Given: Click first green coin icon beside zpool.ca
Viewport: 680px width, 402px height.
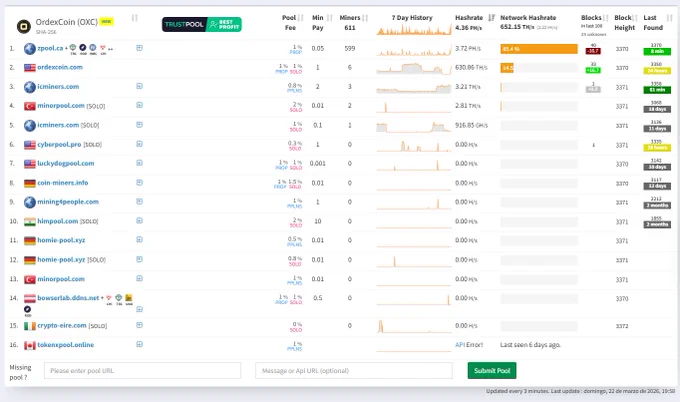Looking at the screenshot, I should pyautogui.click(x=73, y=47).
